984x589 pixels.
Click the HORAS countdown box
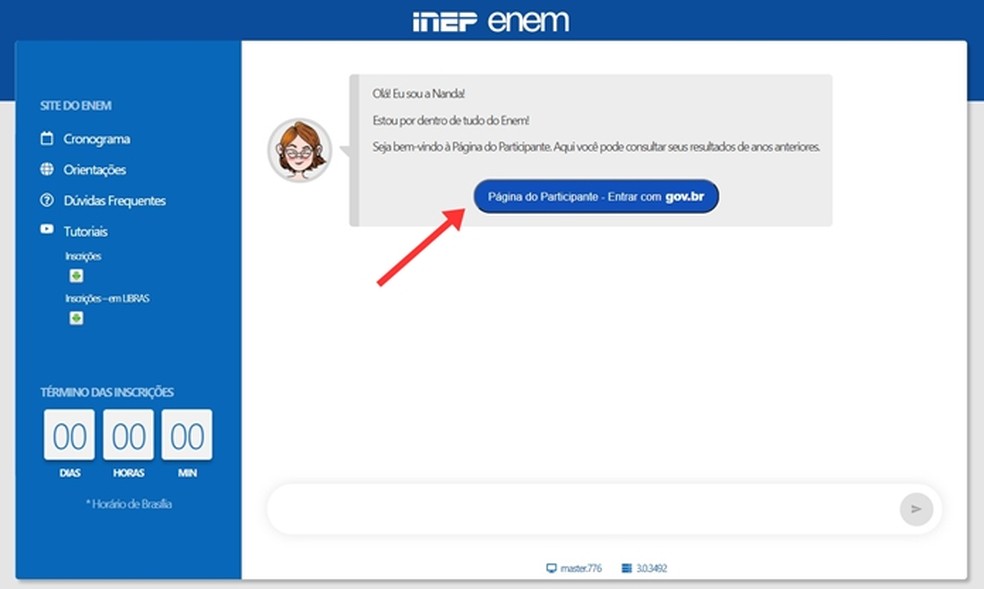(128, 435)
